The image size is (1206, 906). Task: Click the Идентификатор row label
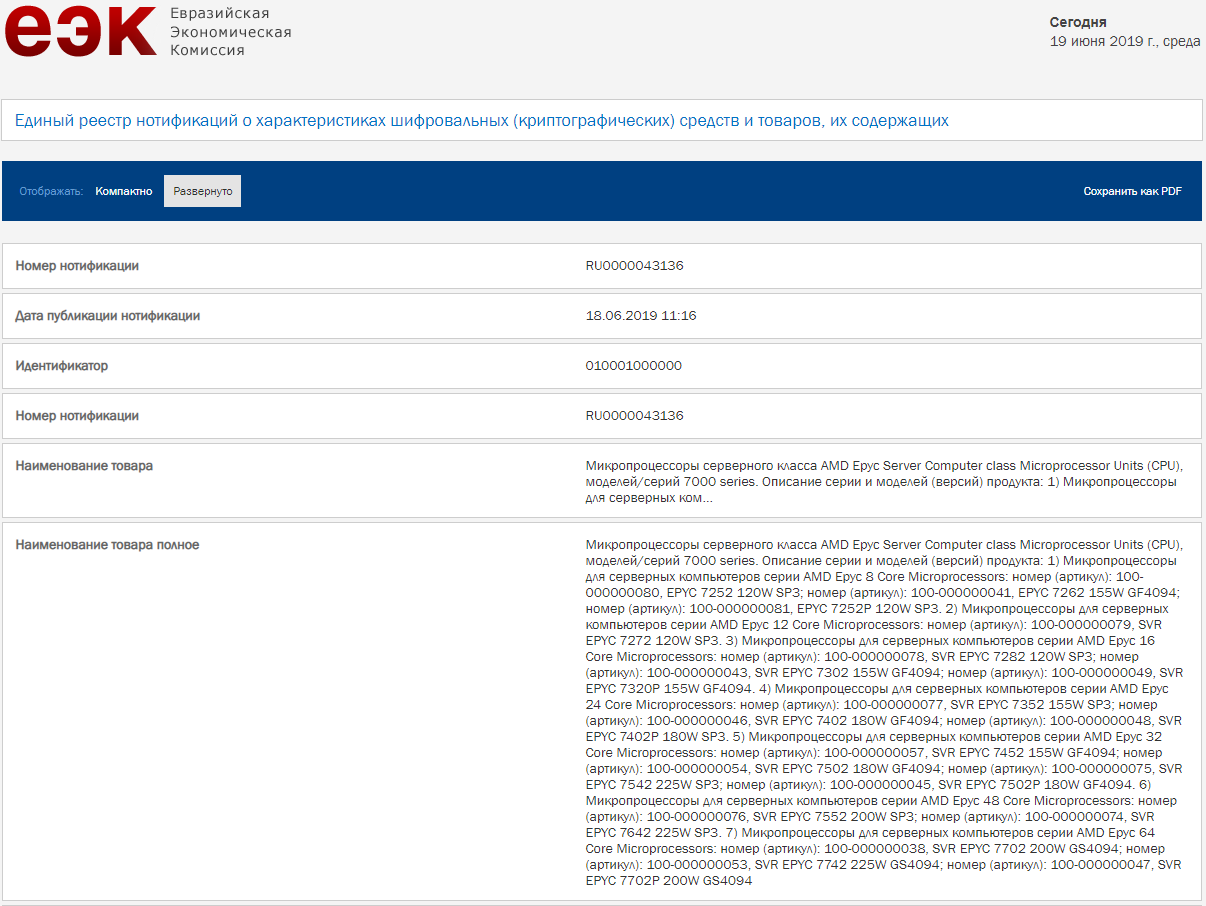(62, 366)
